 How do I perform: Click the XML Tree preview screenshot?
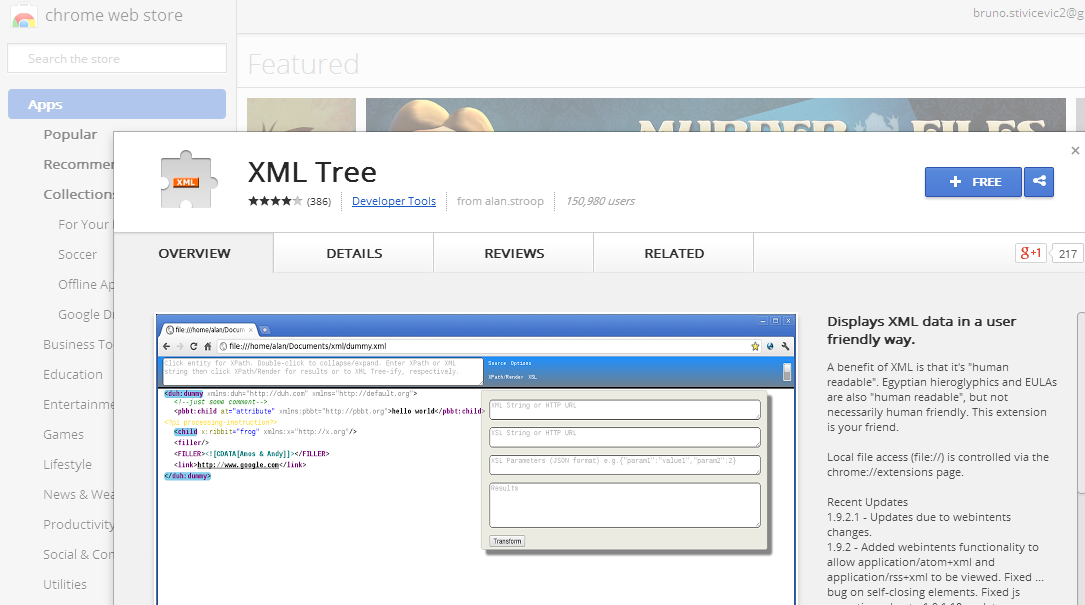(x=476, y=460)
